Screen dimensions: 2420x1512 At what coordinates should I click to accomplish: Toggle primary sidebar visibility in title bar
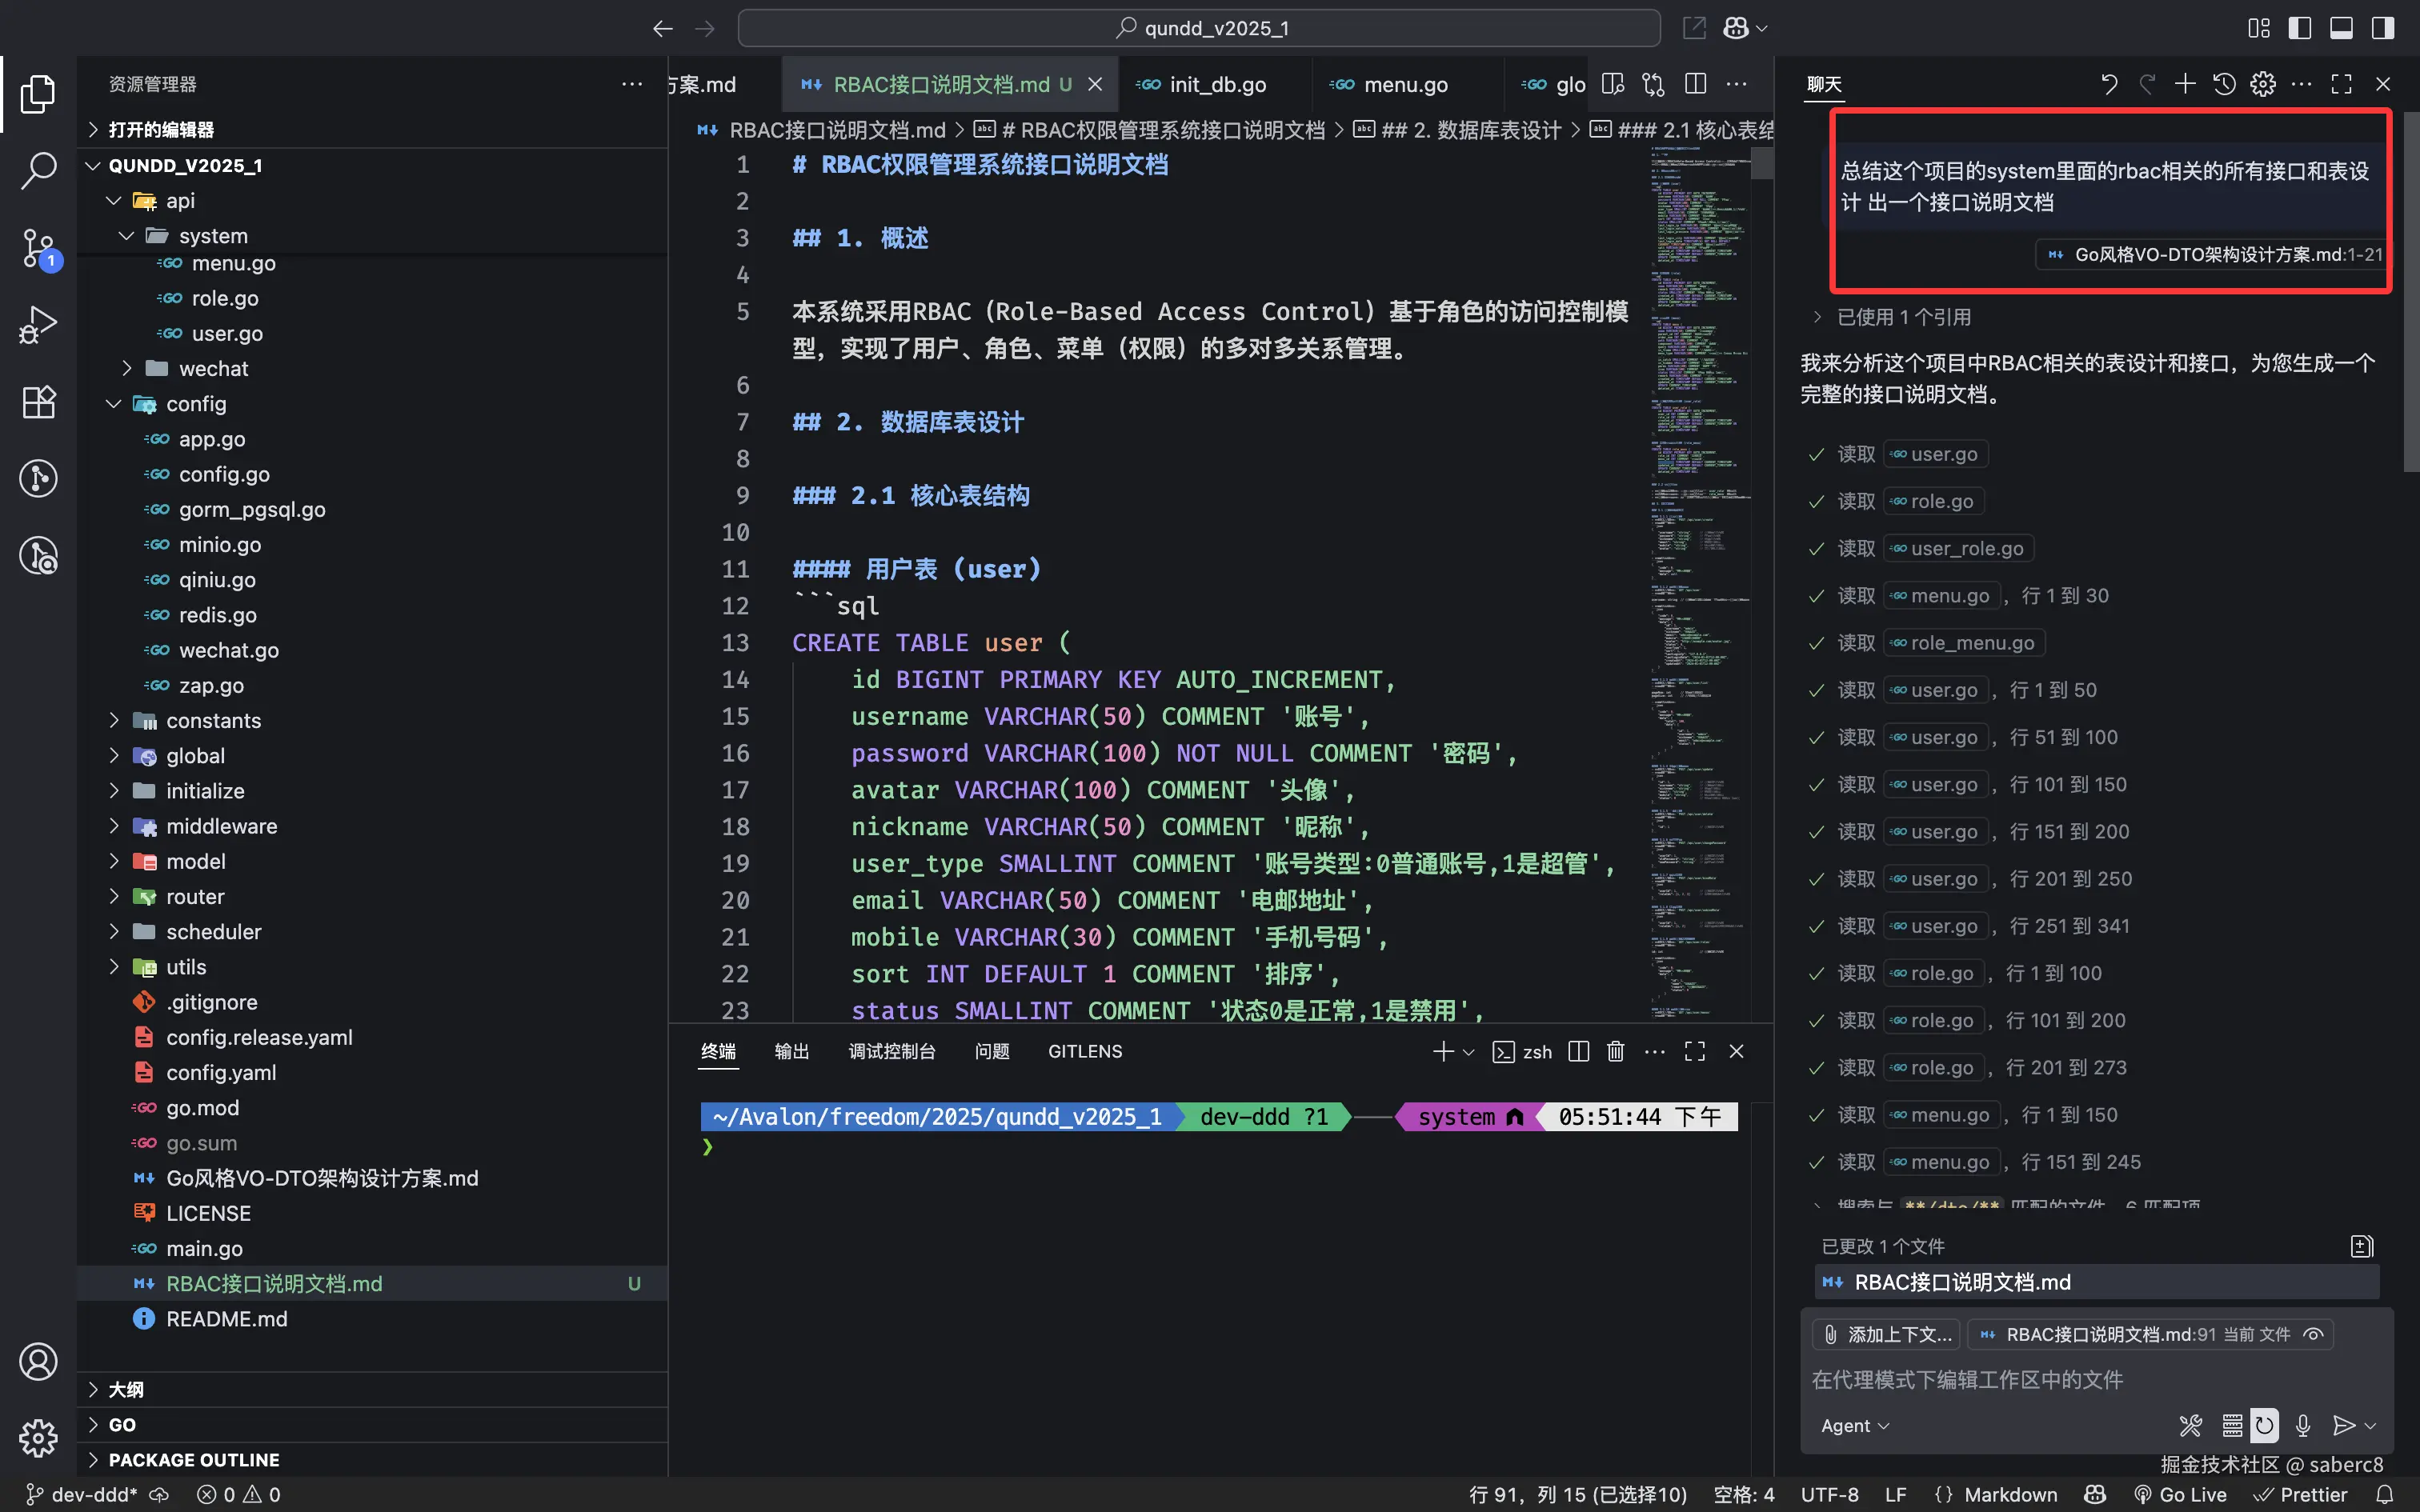tap(2300, 28)
